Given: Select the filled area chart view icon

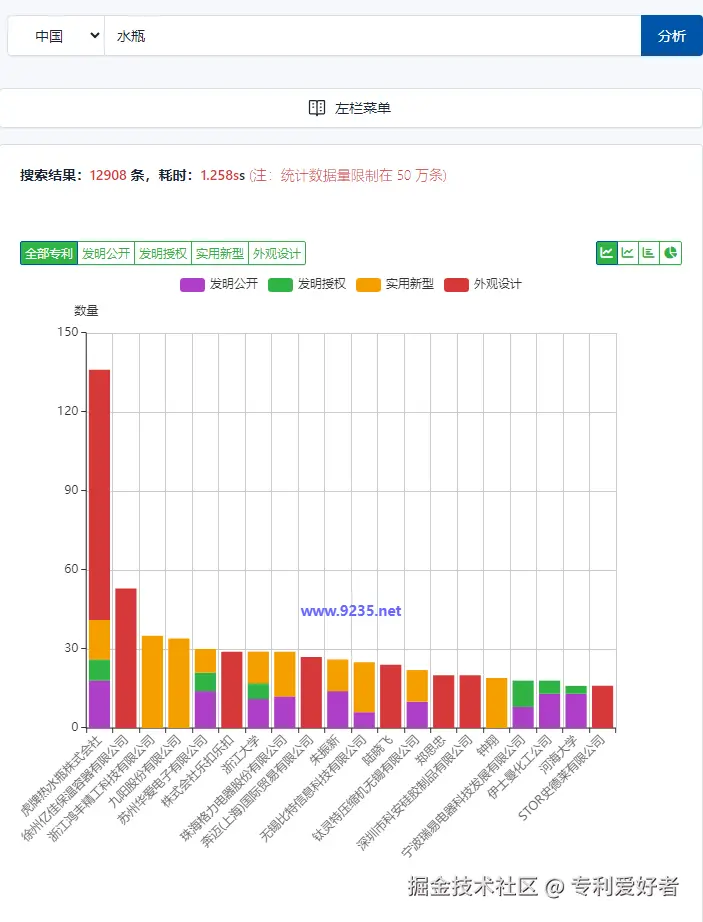Looking at the screenshot, I should 606,253.
